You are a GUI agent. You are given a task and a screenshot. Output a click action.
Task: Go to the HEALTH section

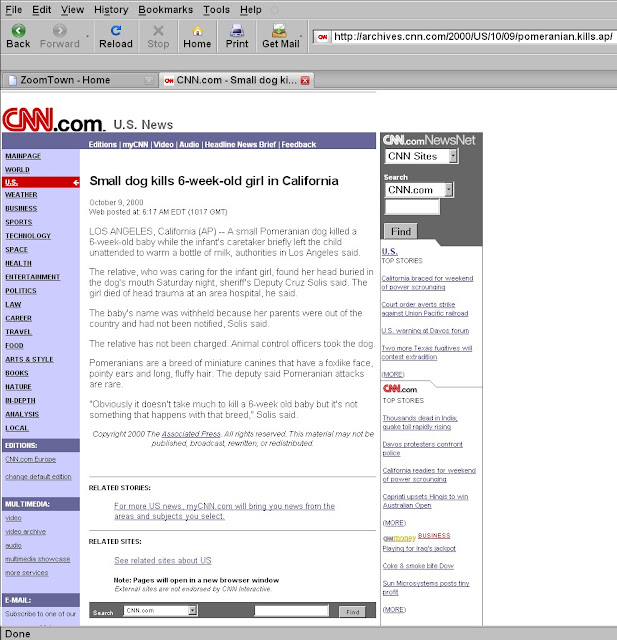pyautogui.click(x=18, y=263)
